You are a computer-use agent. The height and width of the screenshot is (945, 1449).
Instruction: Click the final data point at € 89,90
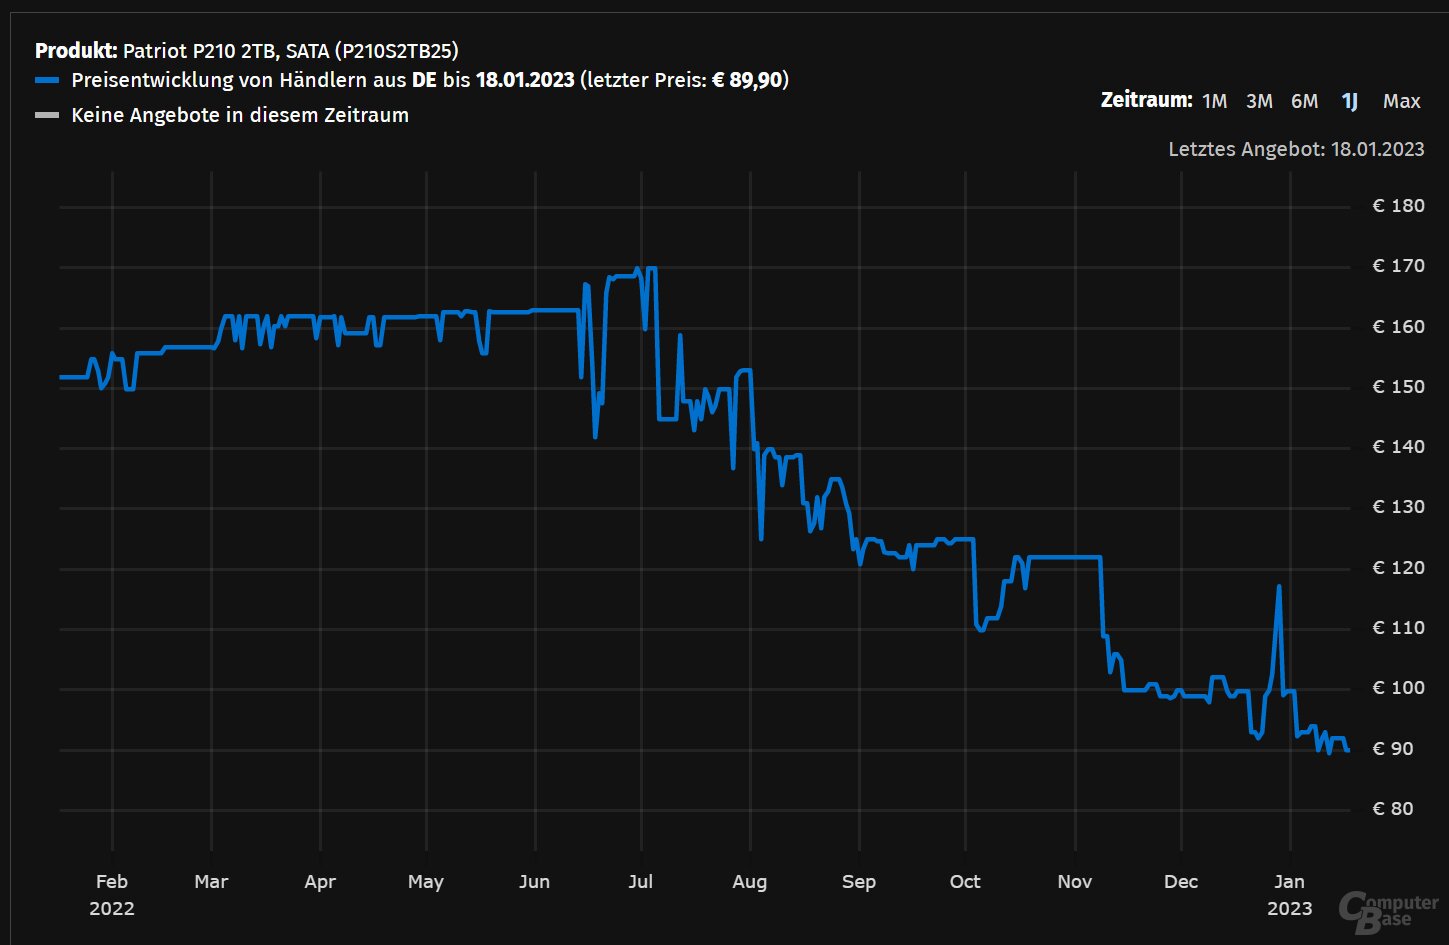[1348, 750]
